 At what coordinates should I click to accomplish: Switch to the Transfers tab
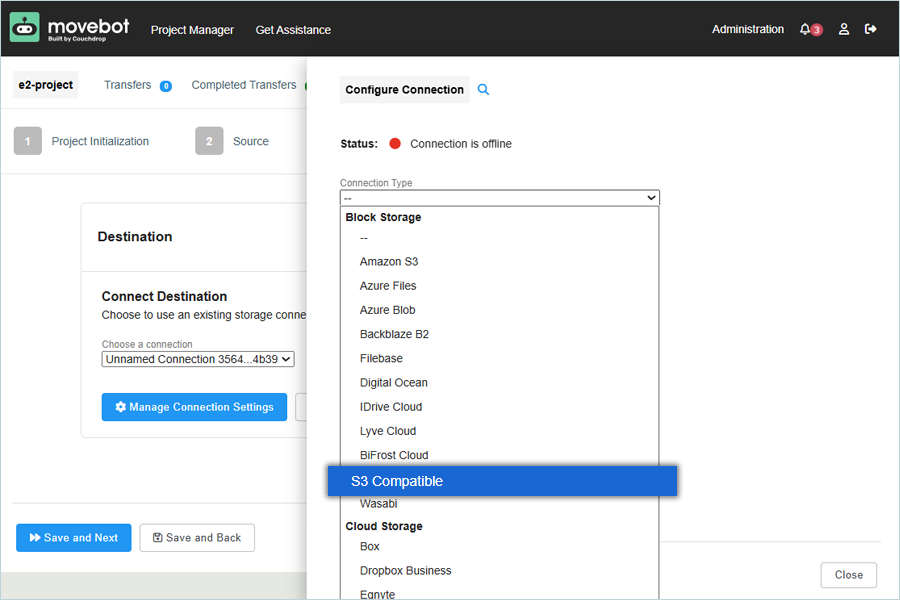[128, 85]
